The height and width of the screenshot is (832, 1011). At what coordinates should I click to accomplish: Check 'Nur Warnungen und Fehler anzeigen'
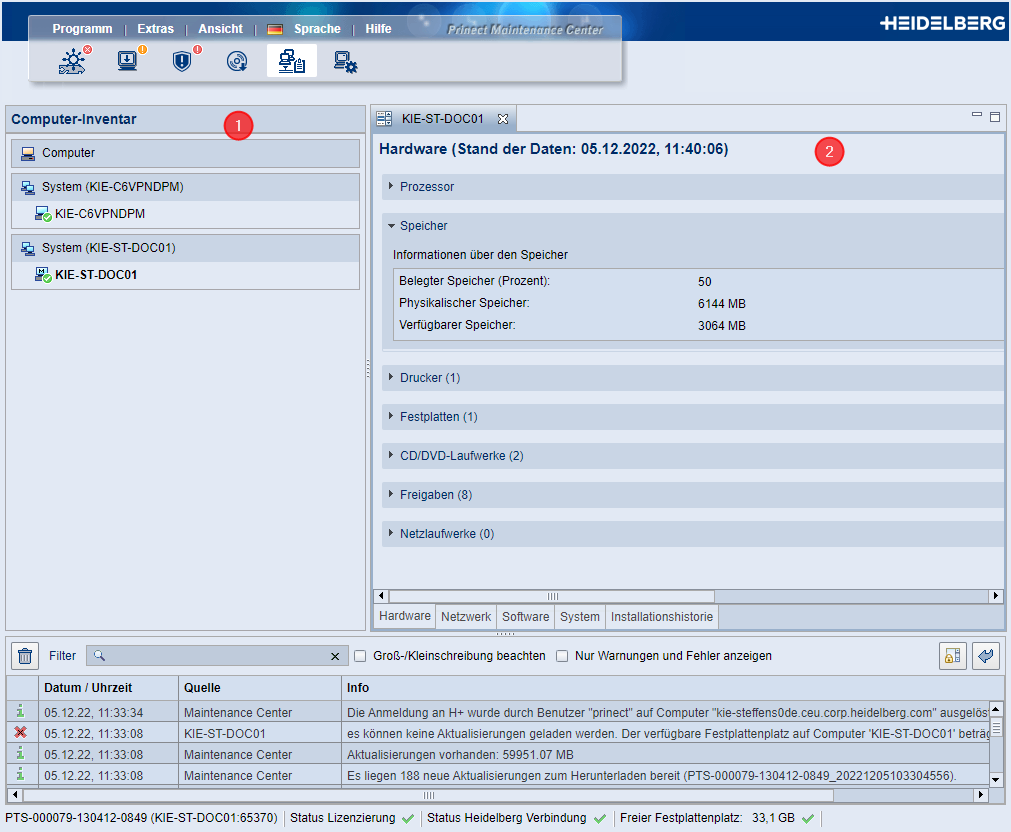click(562, 656)
